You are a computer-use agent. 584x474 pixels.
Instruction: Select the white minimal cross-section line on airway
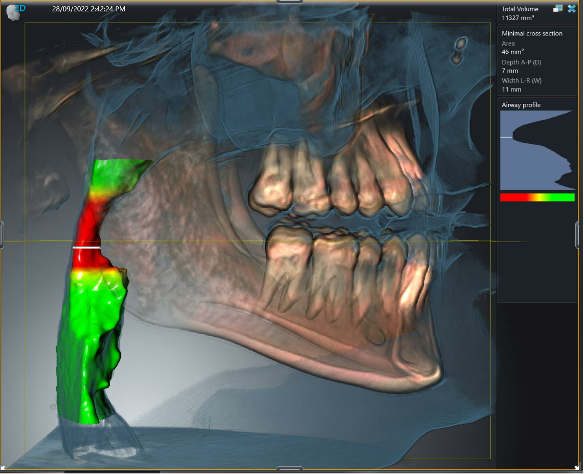[x=86, y=247]
